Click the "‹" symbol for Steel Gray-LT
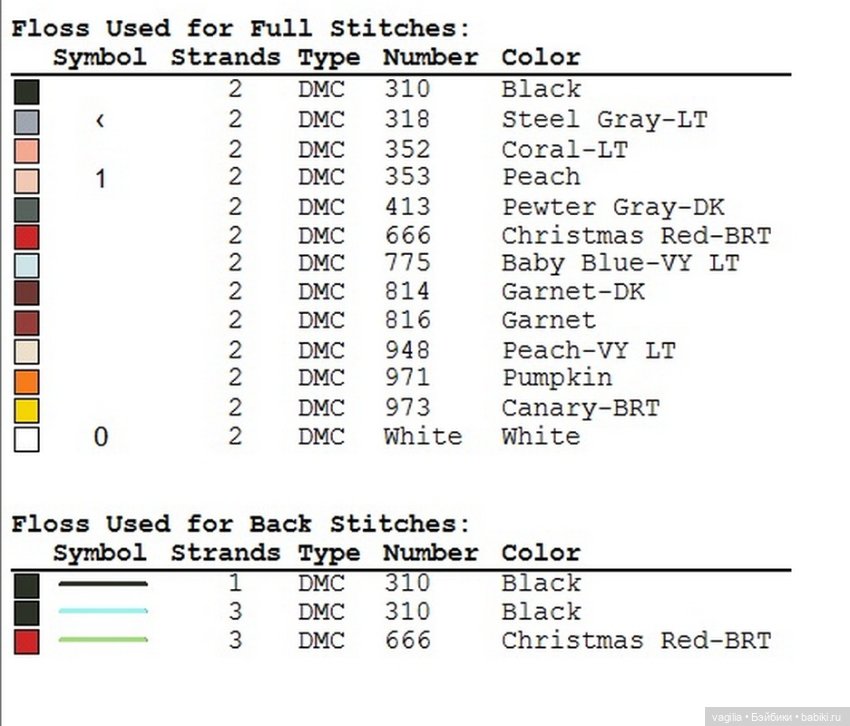Viewport: 850px width, 726px height. 100,121
